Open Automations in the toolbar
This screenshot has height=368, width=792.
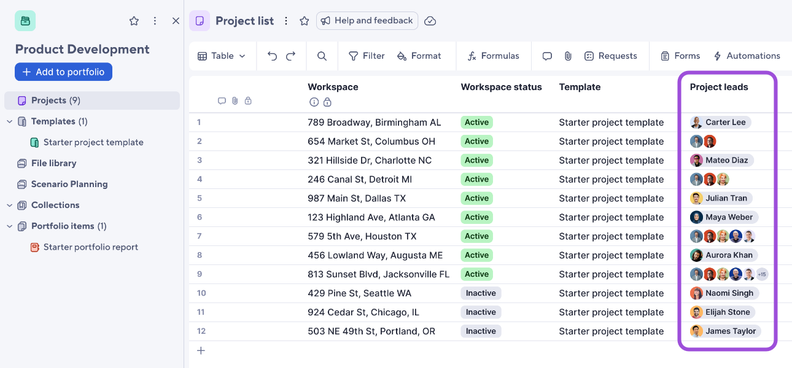click(x=747, y=56)
